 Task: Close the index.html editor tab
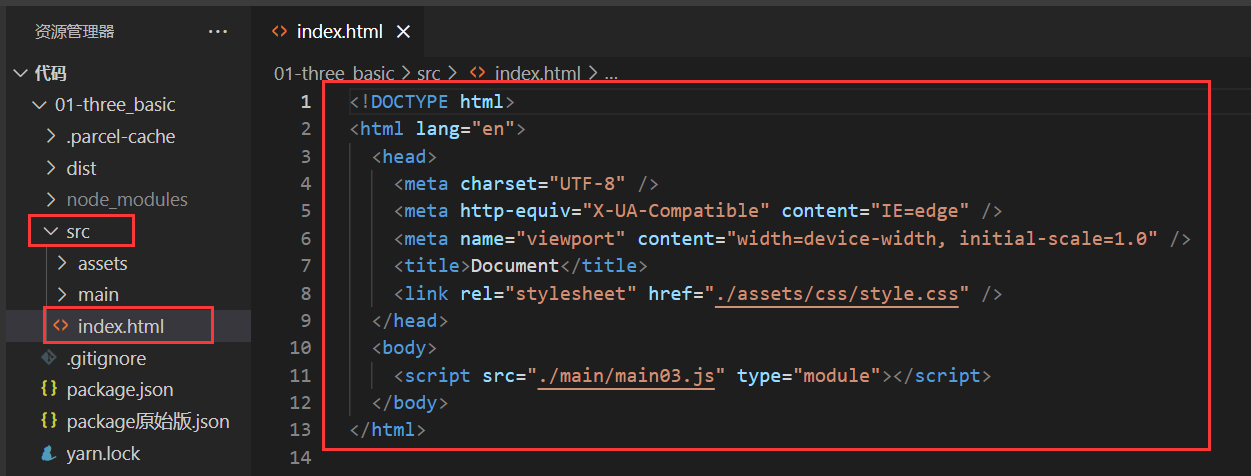tap(404, 32)
